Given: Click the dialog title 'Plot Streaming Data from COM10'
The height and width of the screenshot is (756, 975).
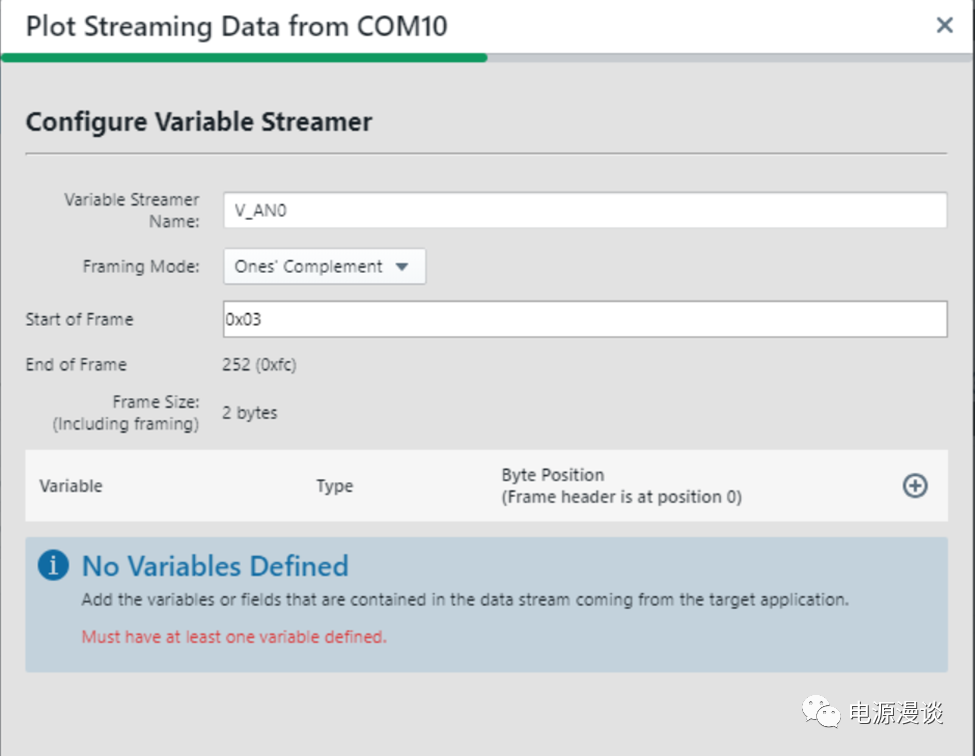Looking at the screenshot, I should pos(236,26).
